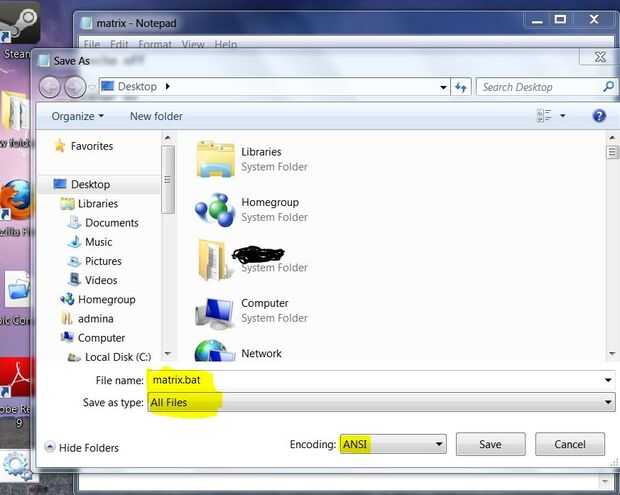Click the Pictures library icon in tree
The width and height of the screenshot is (620, 495).
pos(74,261)
